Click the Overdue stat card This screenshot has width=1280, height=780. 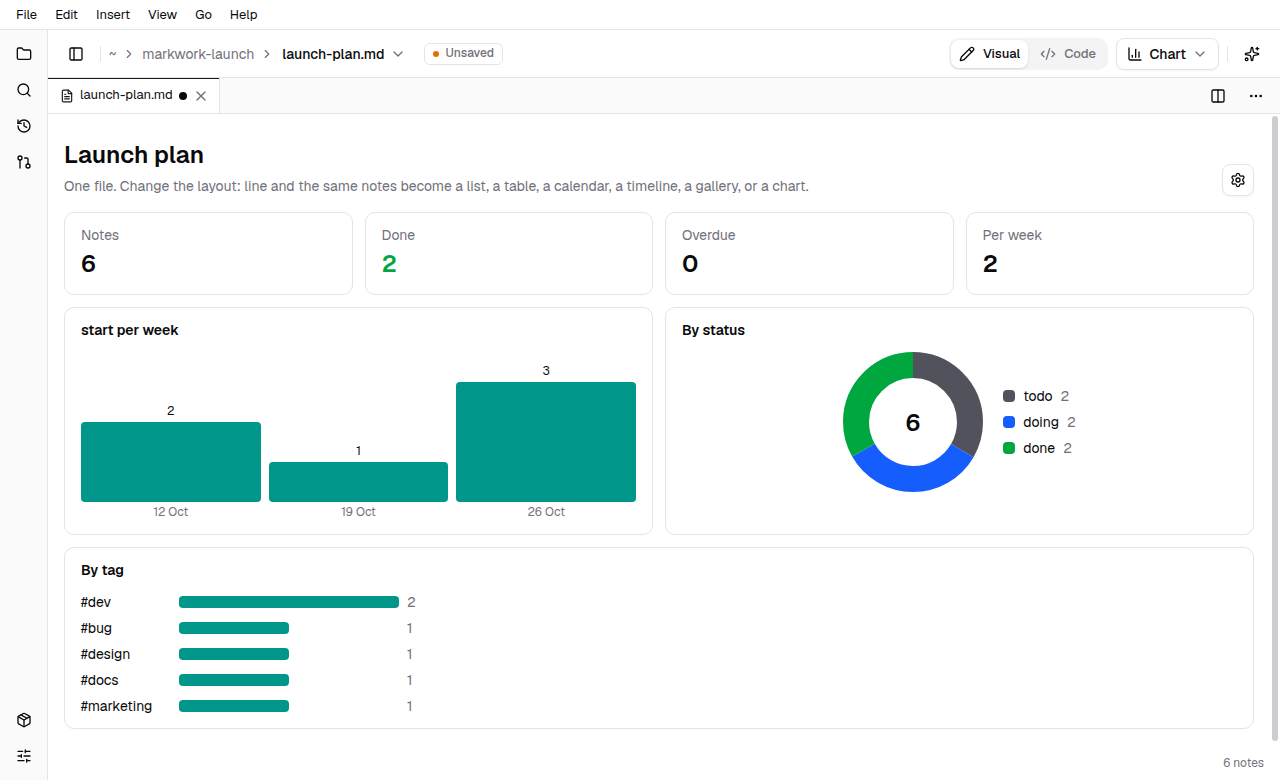(809, 253)
